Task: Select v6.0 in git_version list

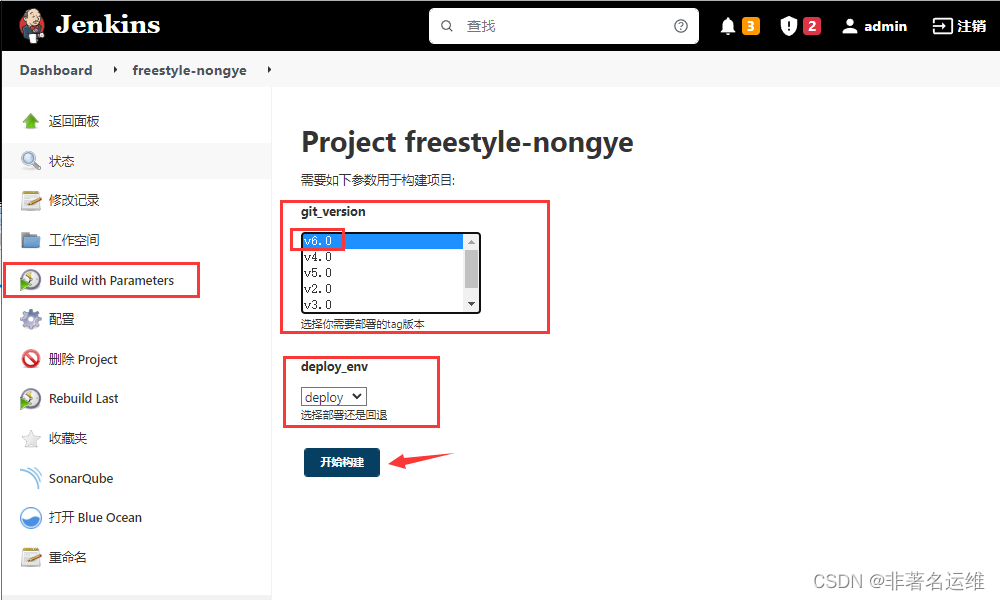Action: pyautogui.click(x=383, y=241)
